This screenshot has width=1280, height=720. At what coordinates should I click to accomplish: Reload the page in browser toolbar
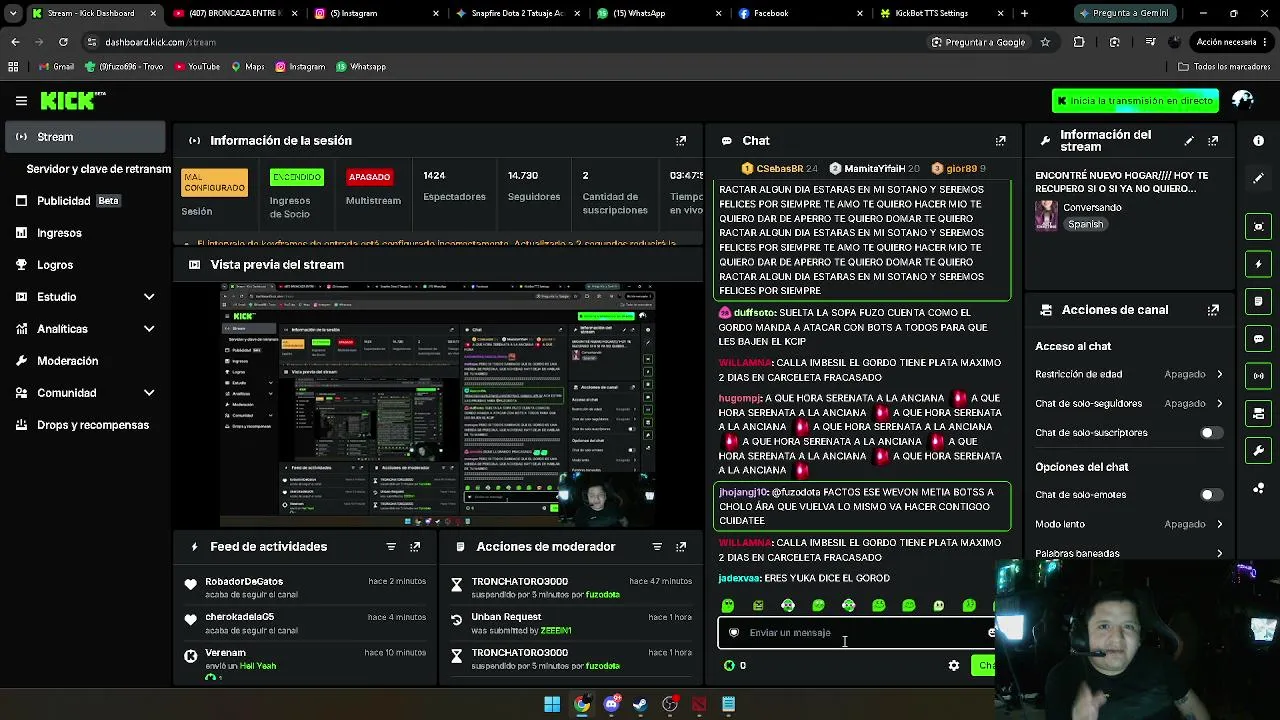coord(63,42)
